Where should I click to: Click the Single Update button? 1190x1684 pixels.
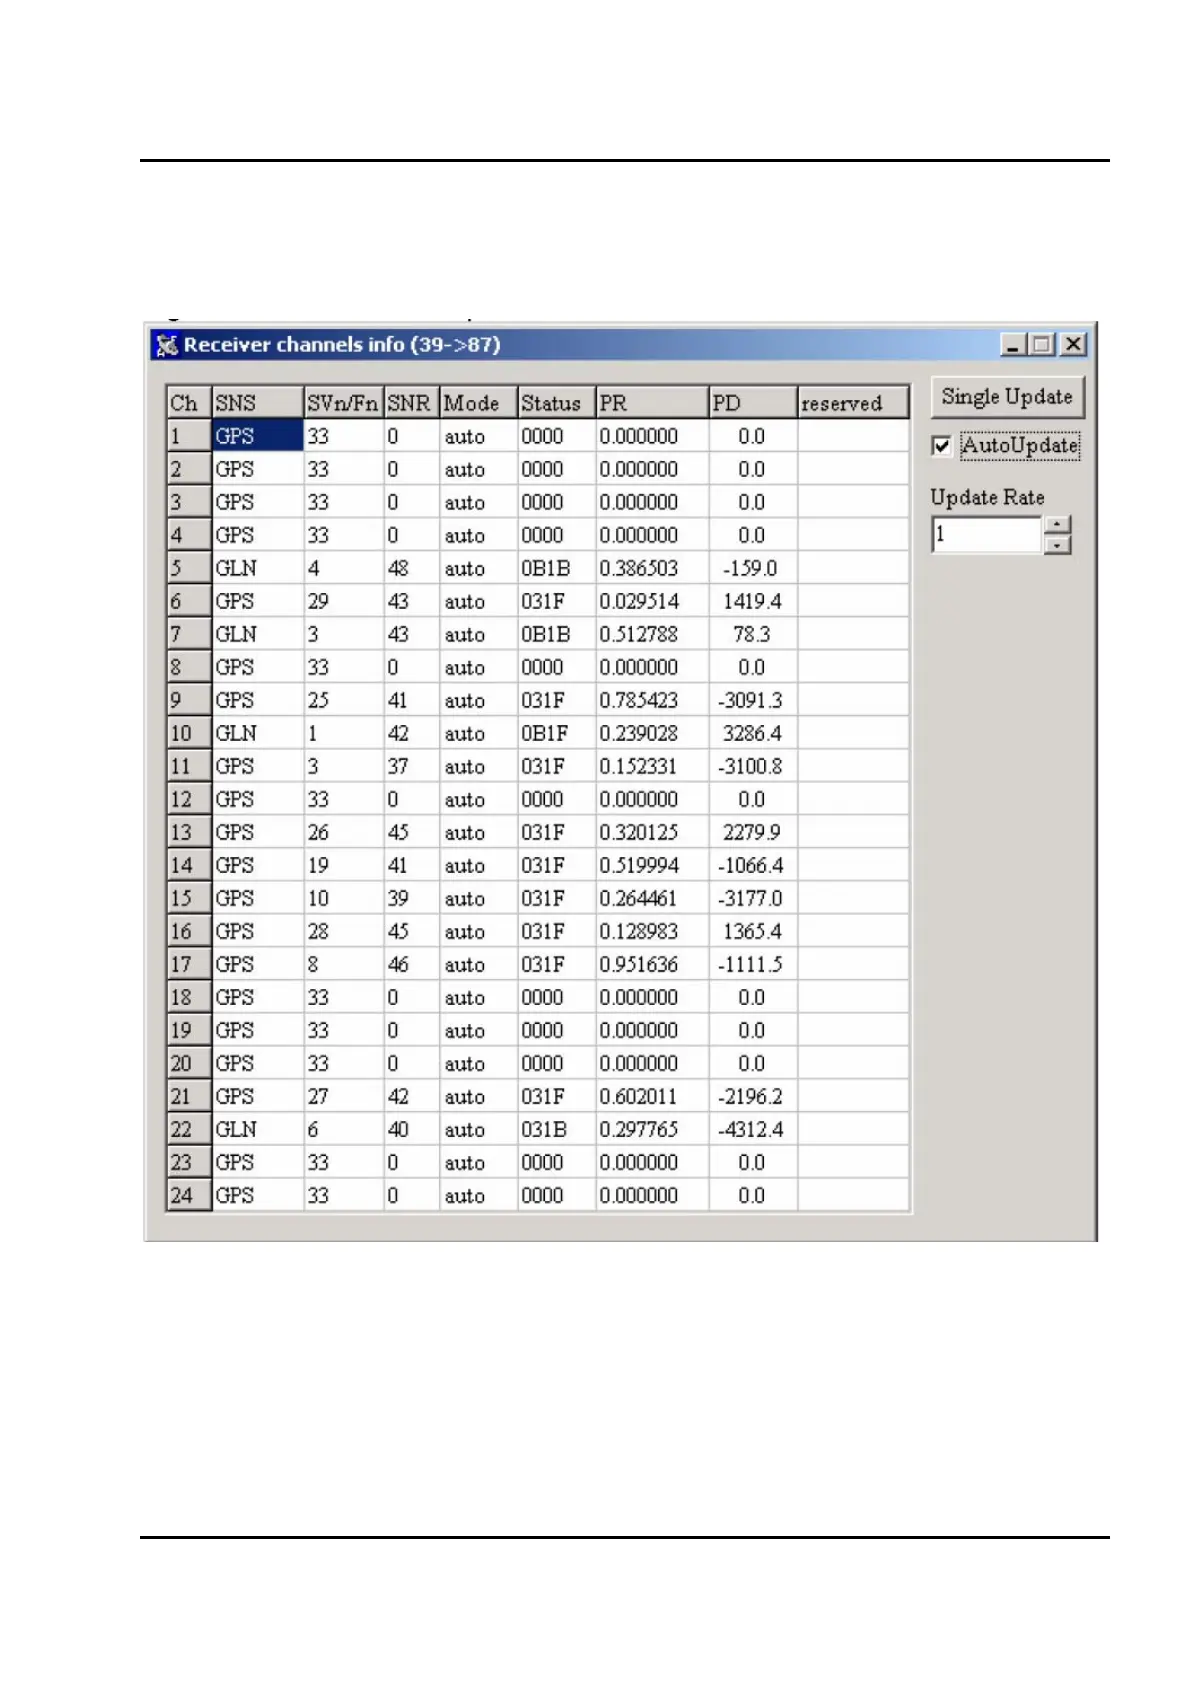tap(1006, 397)
